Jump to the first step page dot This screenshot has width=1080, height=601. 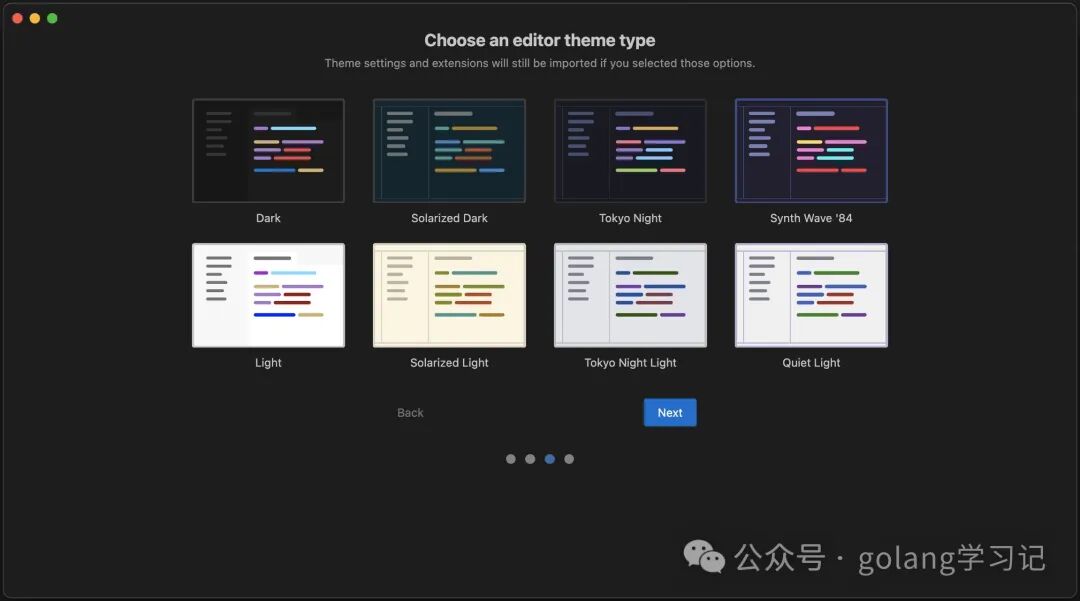[510, 459]
